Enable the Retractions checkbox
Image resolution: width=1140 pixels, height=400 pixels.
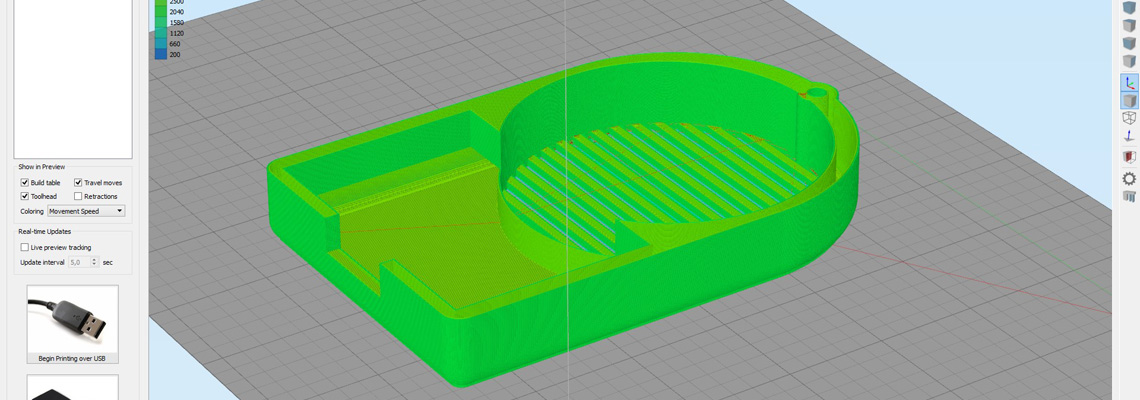pyautogui.click(x=78, y=197)
